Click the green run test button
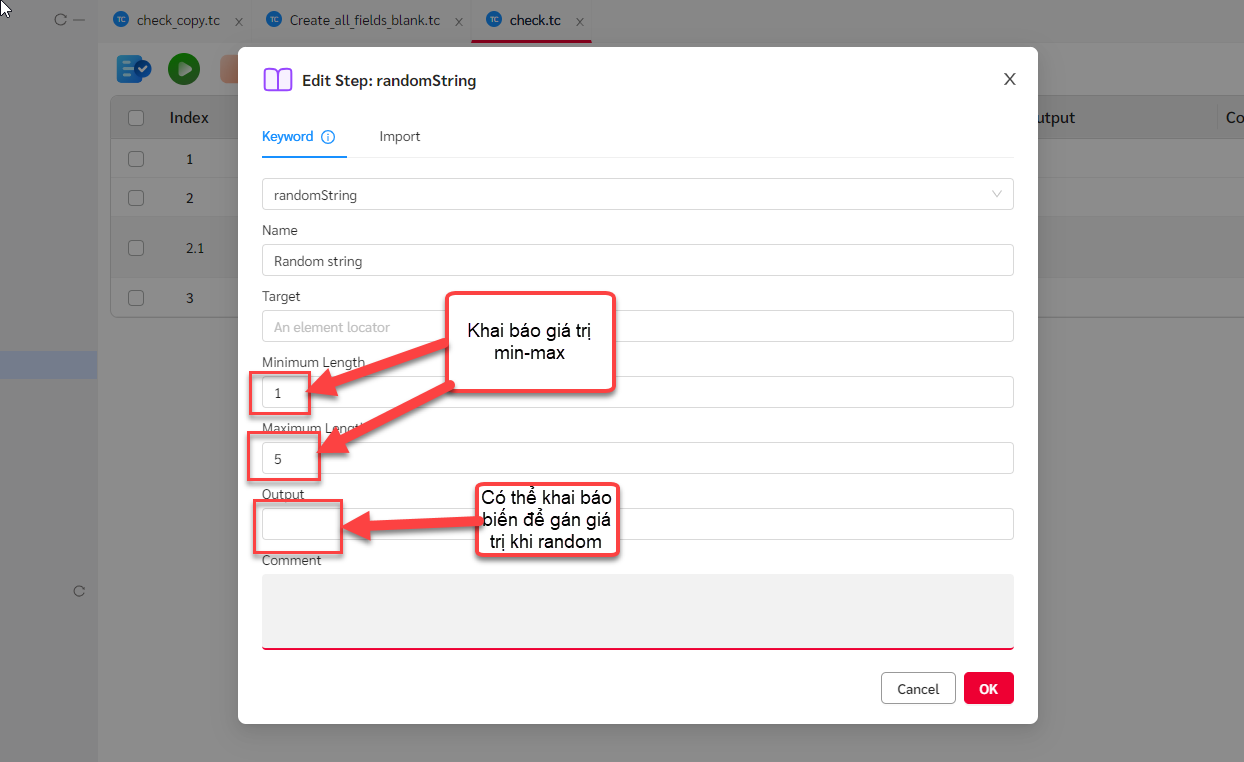This screenshot has width=1244, height=762. [x=183, y=69]
